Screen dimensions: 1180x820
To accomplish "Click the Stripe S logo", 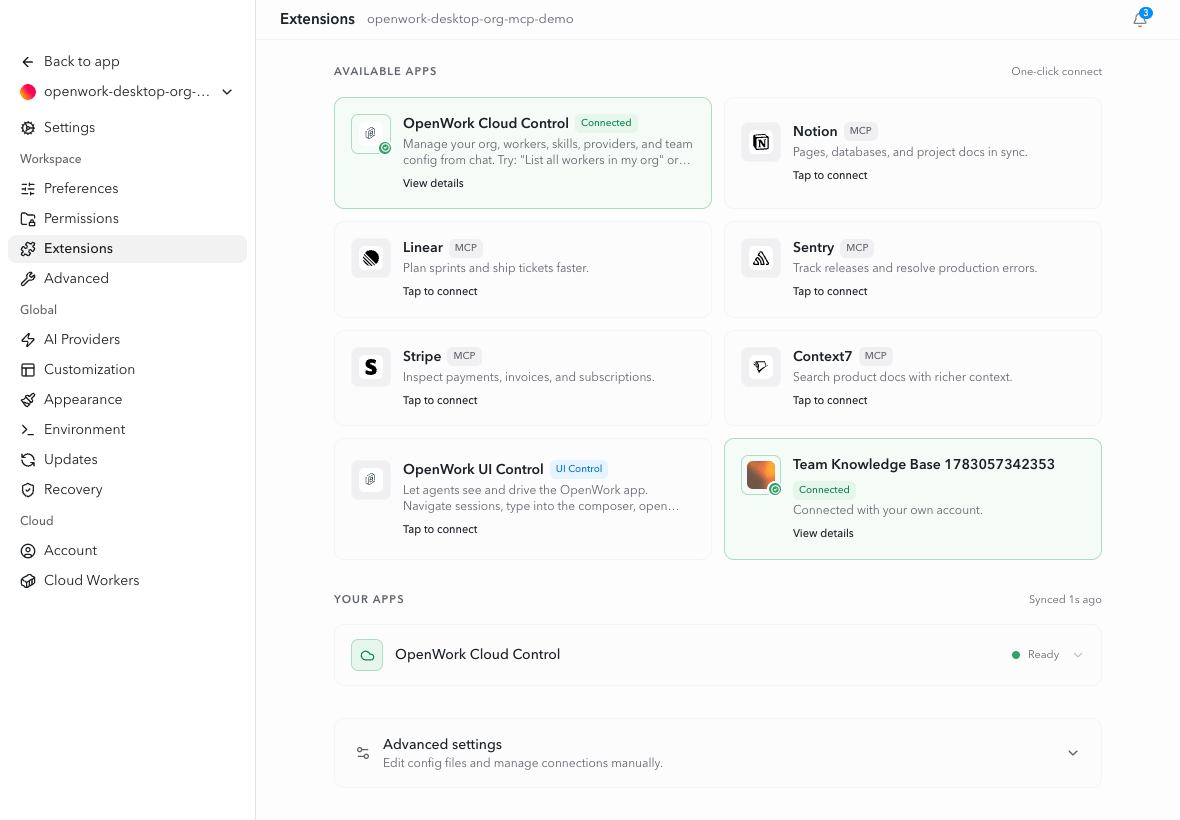I will point(371,367).
